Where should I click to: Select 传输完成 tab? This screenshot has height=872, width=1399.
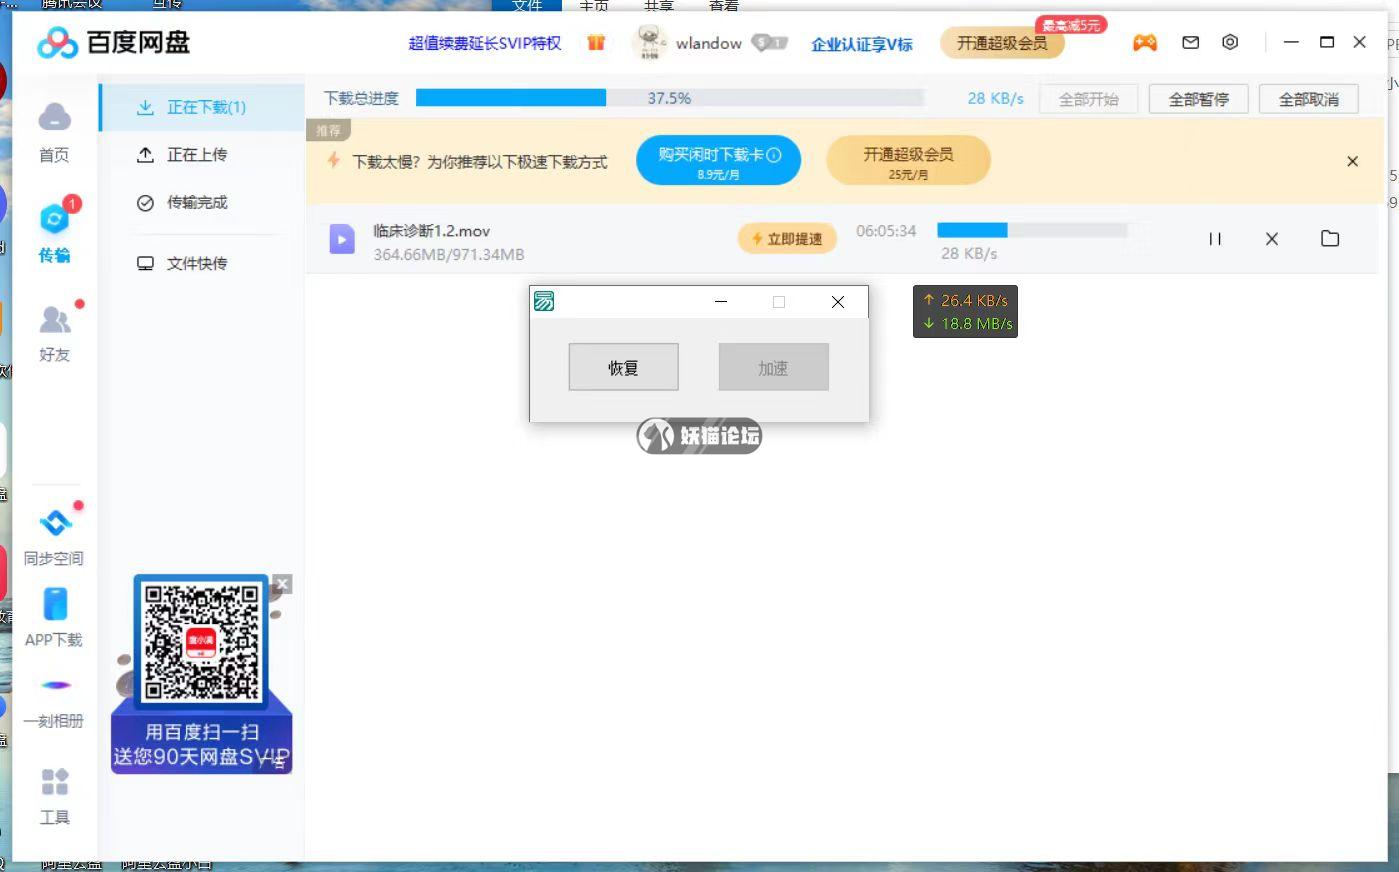(202, 203)
